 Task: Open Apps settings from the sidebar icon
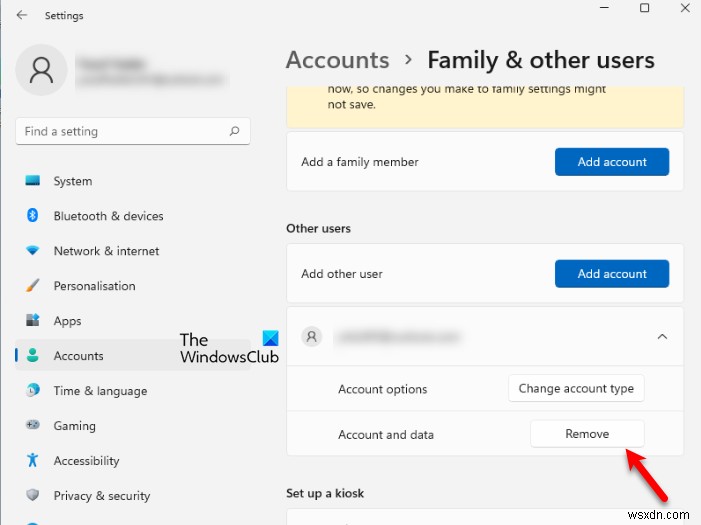33,321
